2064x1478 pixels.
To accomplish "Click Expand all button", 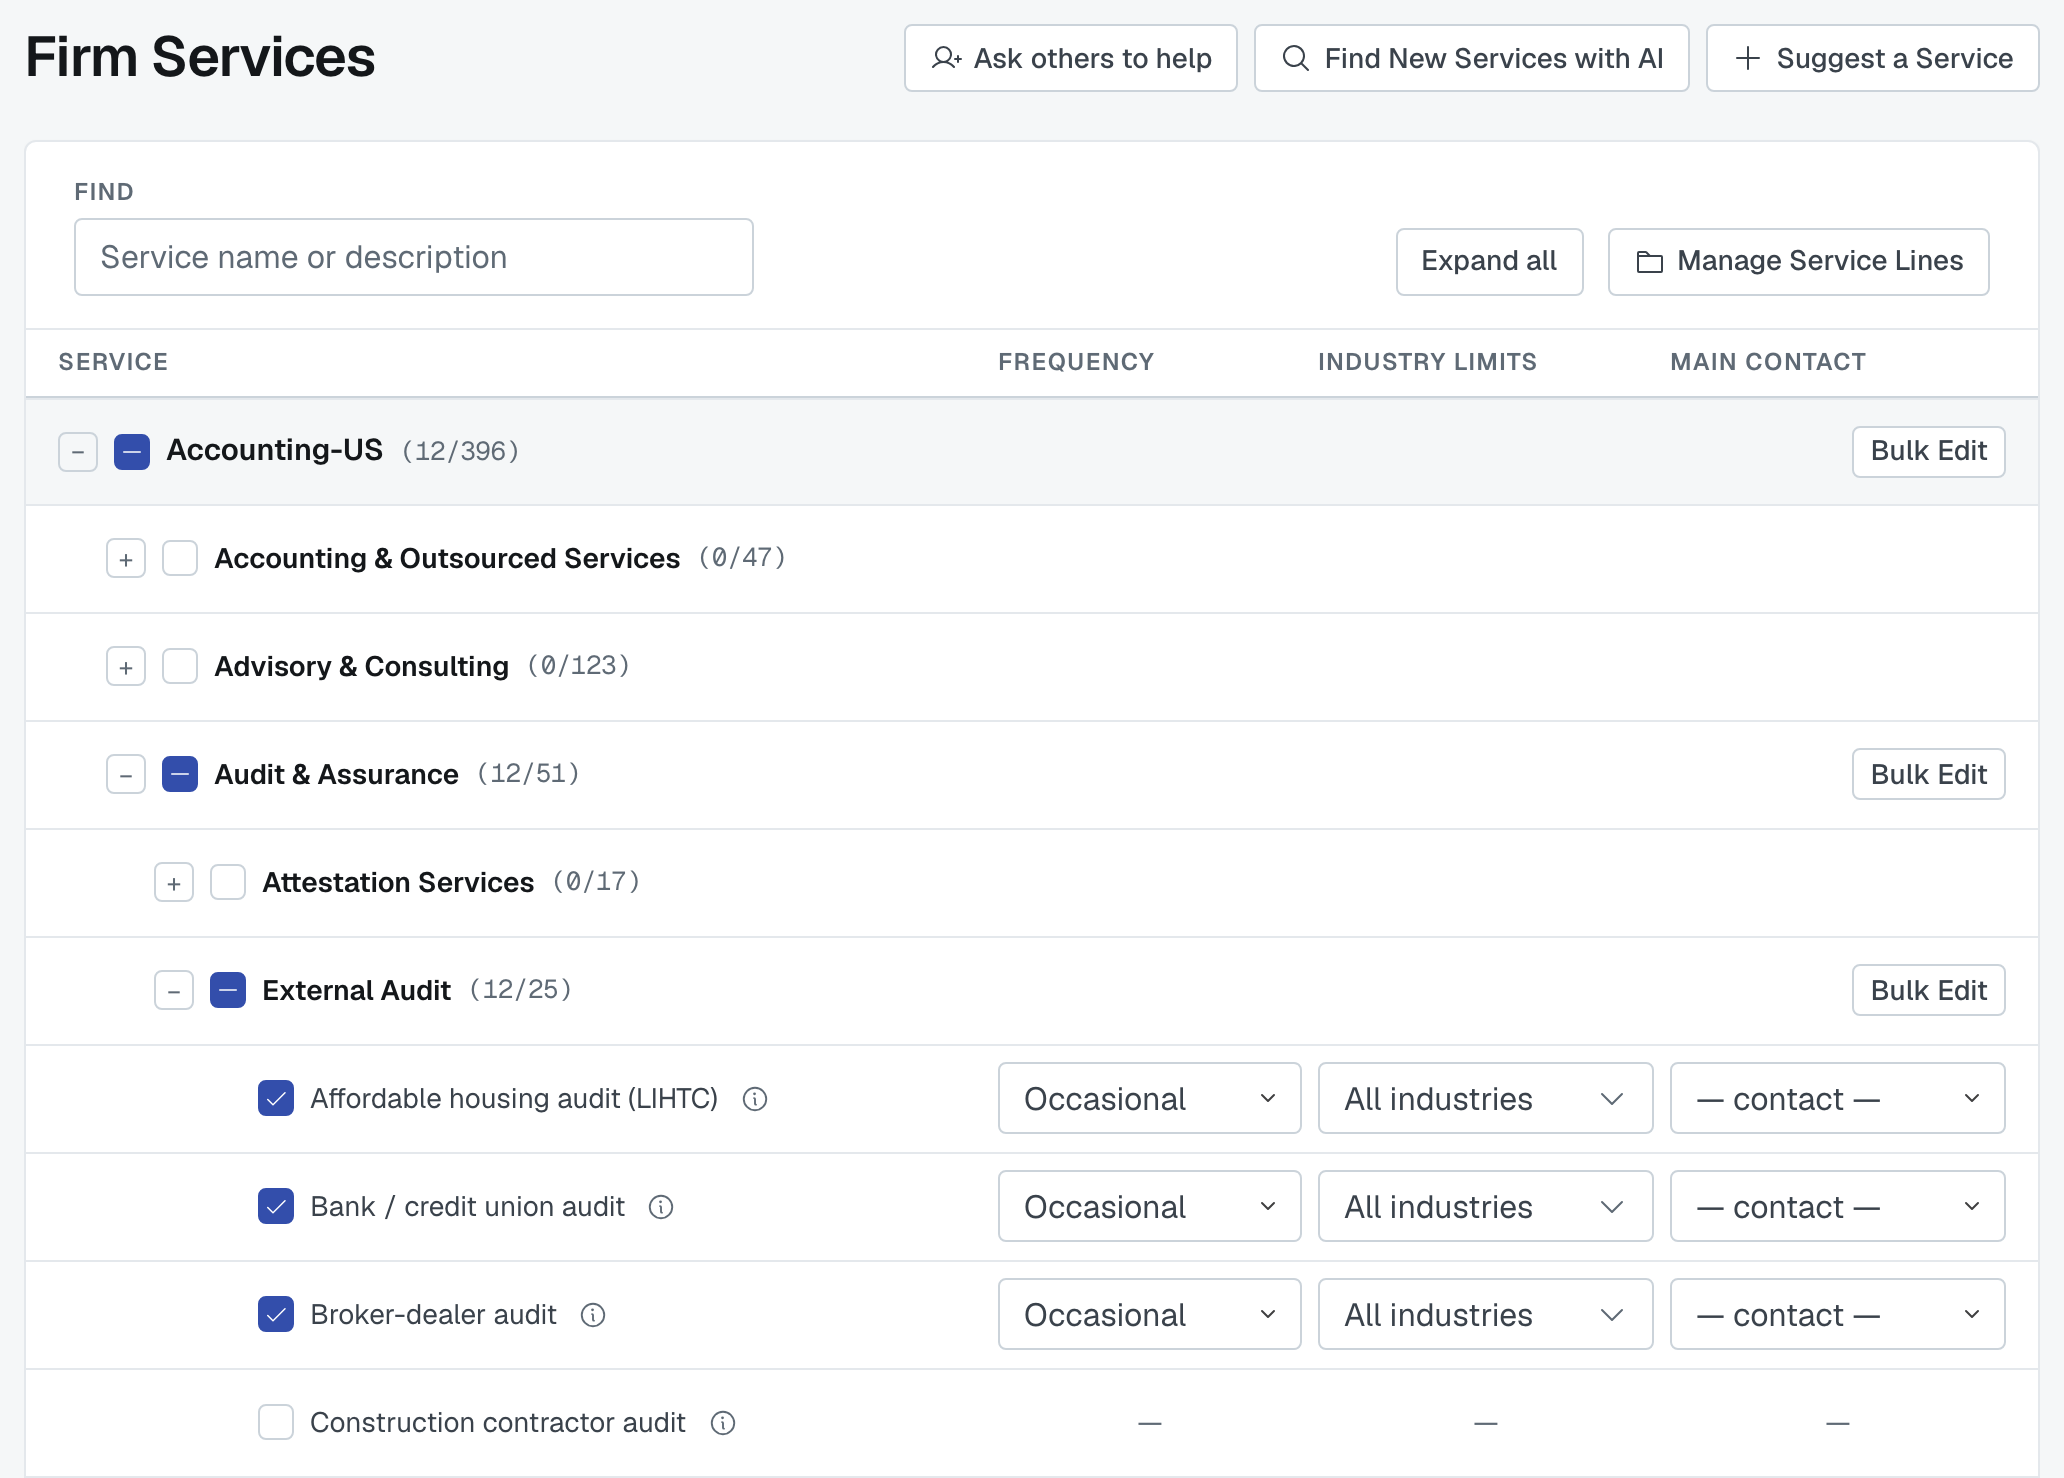I will point(1490,261).
